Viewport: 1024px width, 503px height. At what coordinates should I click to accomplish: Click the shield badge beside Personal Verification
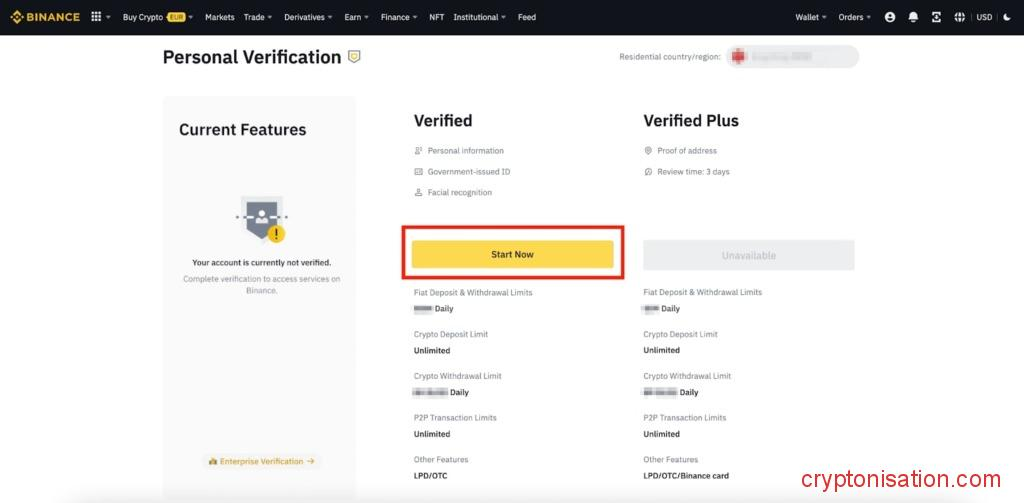pos(354,57)
